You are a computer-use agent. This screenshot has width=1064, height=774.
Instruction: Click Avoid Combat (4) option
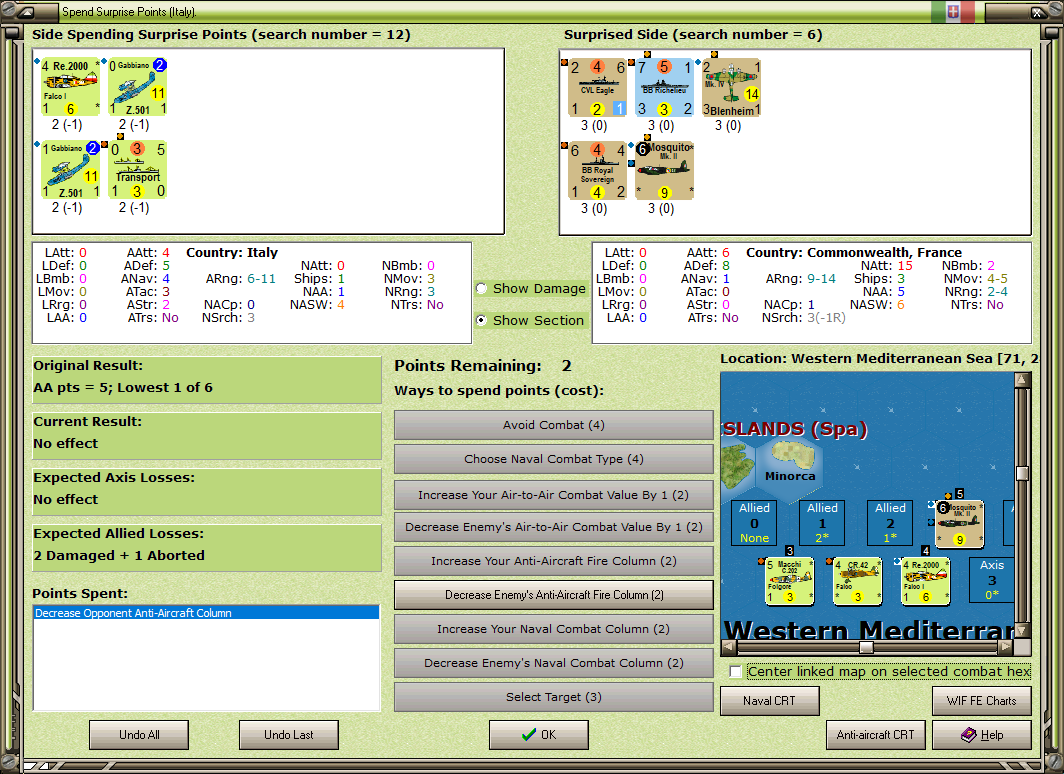pyautogui.click(x=553, y=425)
